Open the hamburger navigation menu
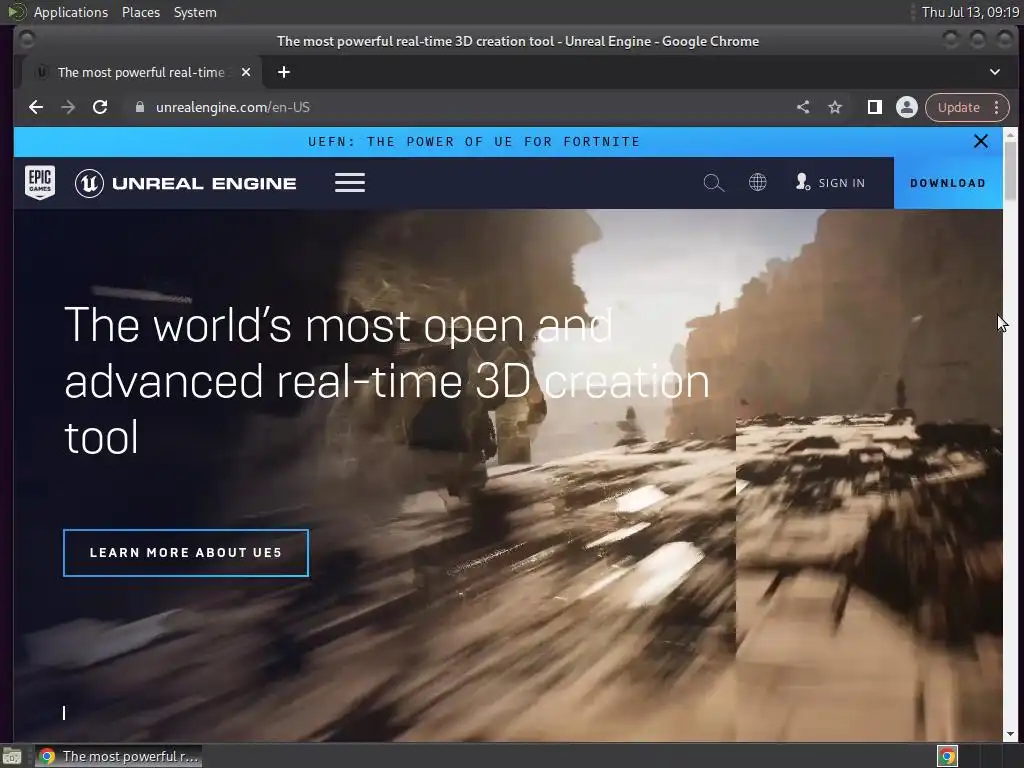 [350, 183]
